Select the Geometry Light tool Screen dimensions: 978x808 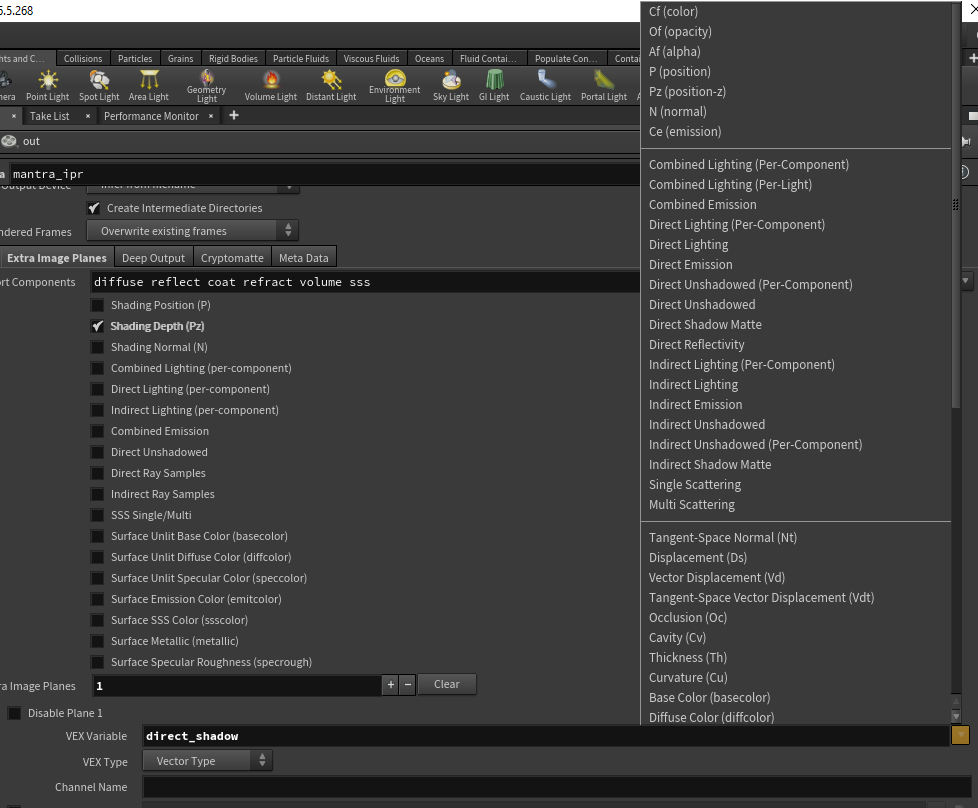coord(207,85)
